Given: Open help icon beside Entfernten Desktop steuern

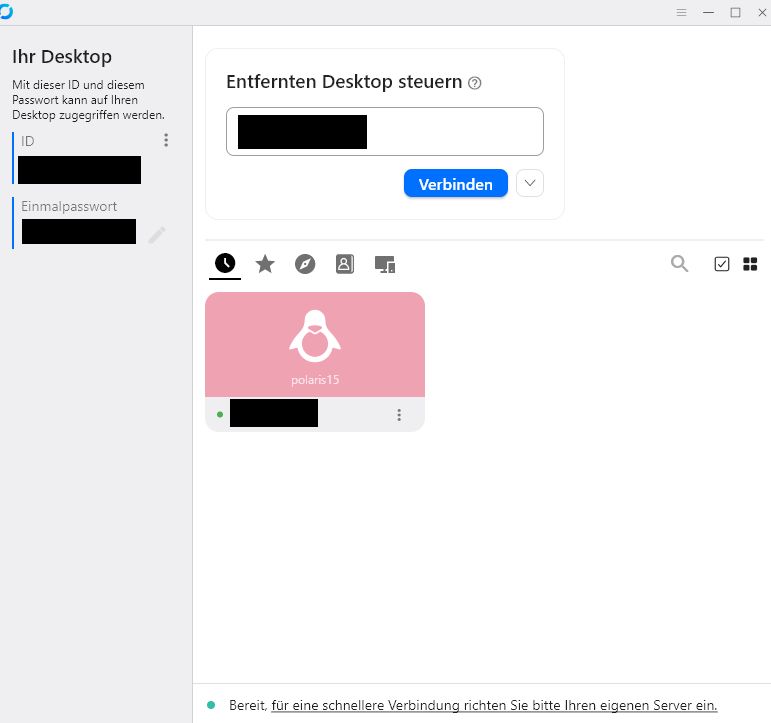Looking at the screenshot, I should coord(474,83).
